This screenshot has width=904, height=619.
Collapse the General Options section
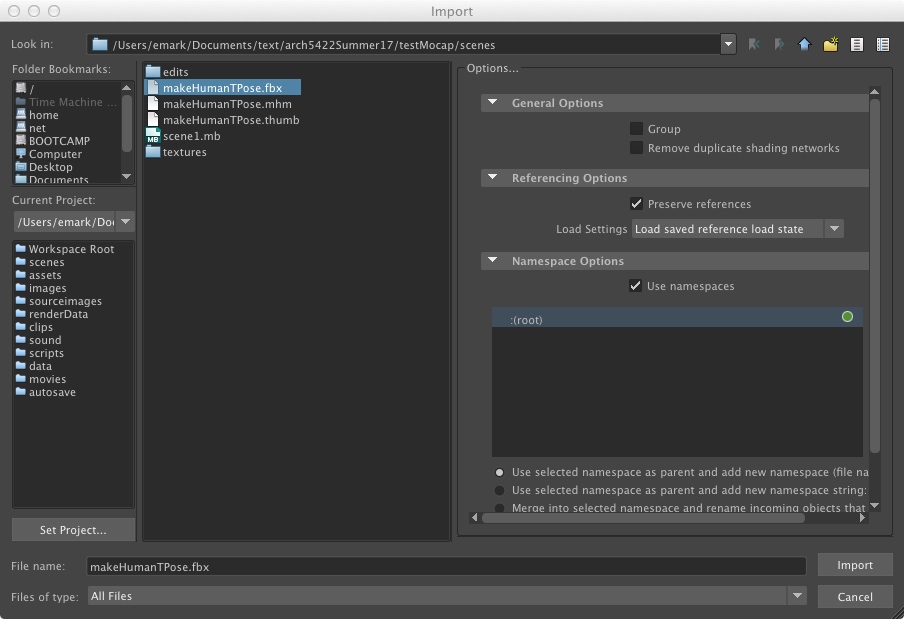pyautogui.click(x=491, y=102)
